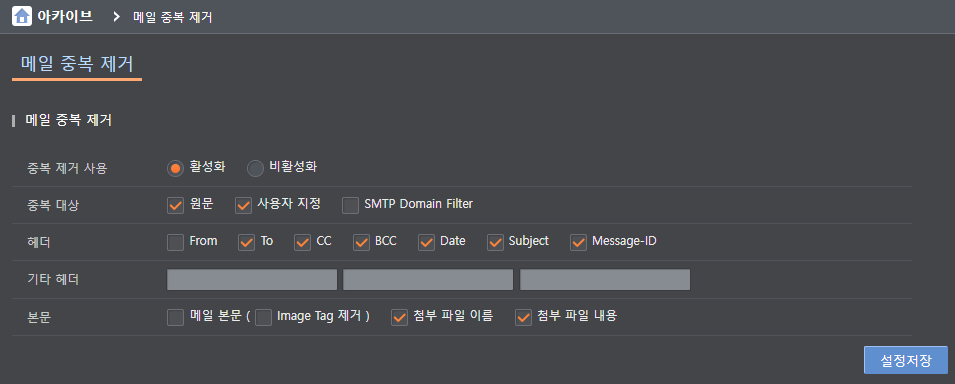
Task: Toggle the To header checkbox
Action: (247, 243)
